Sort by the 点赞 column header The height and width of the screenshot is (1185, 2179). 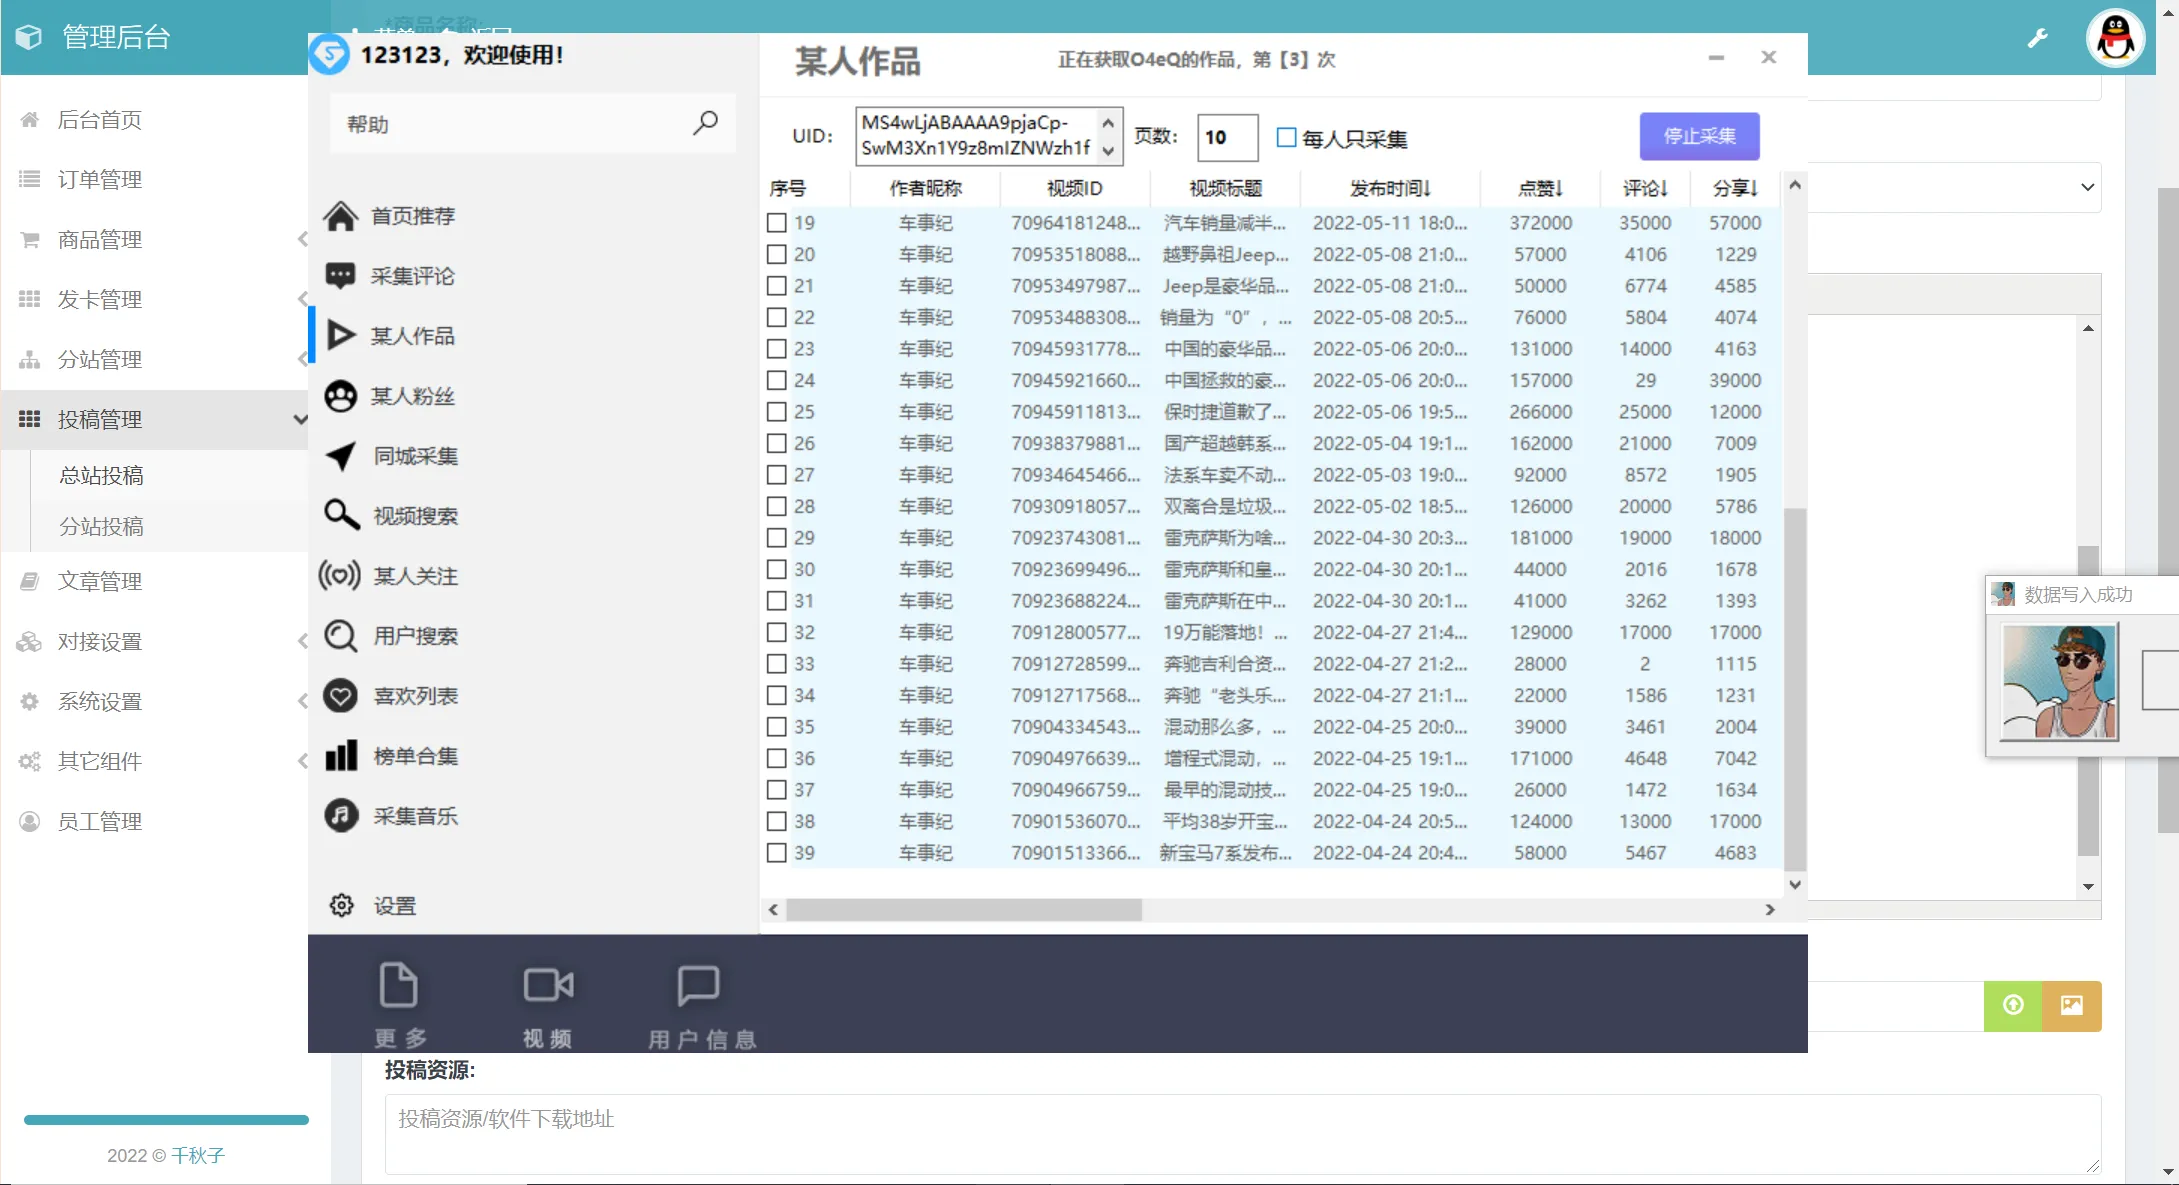click(x=1540, y=188)
